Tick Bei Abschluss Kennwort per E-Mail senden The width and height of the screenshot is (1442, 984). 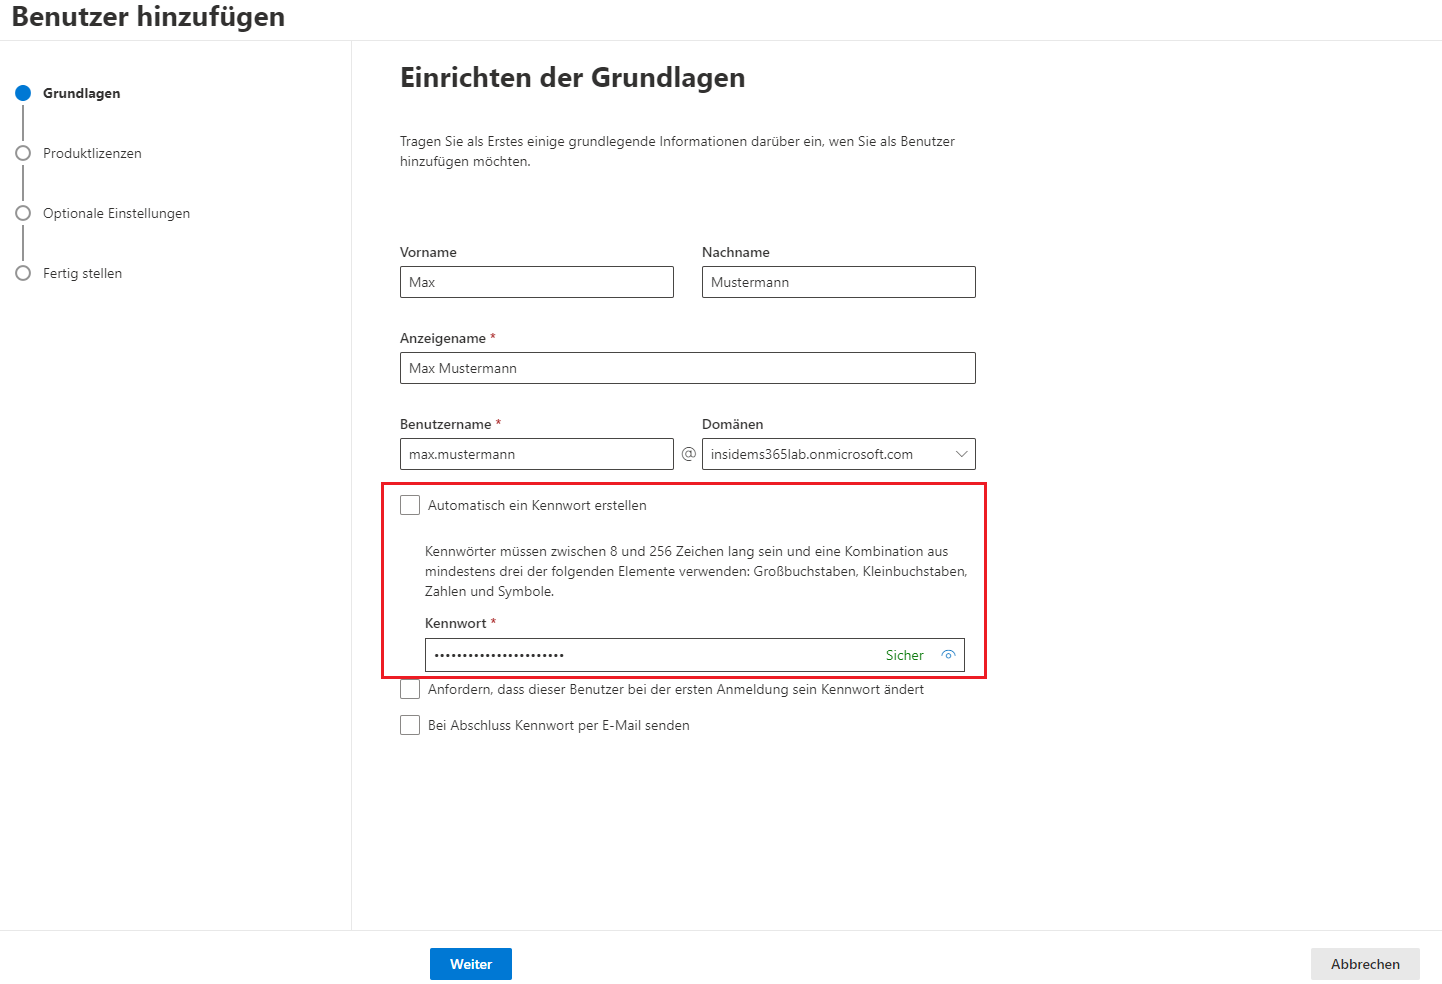coord(410,725)
